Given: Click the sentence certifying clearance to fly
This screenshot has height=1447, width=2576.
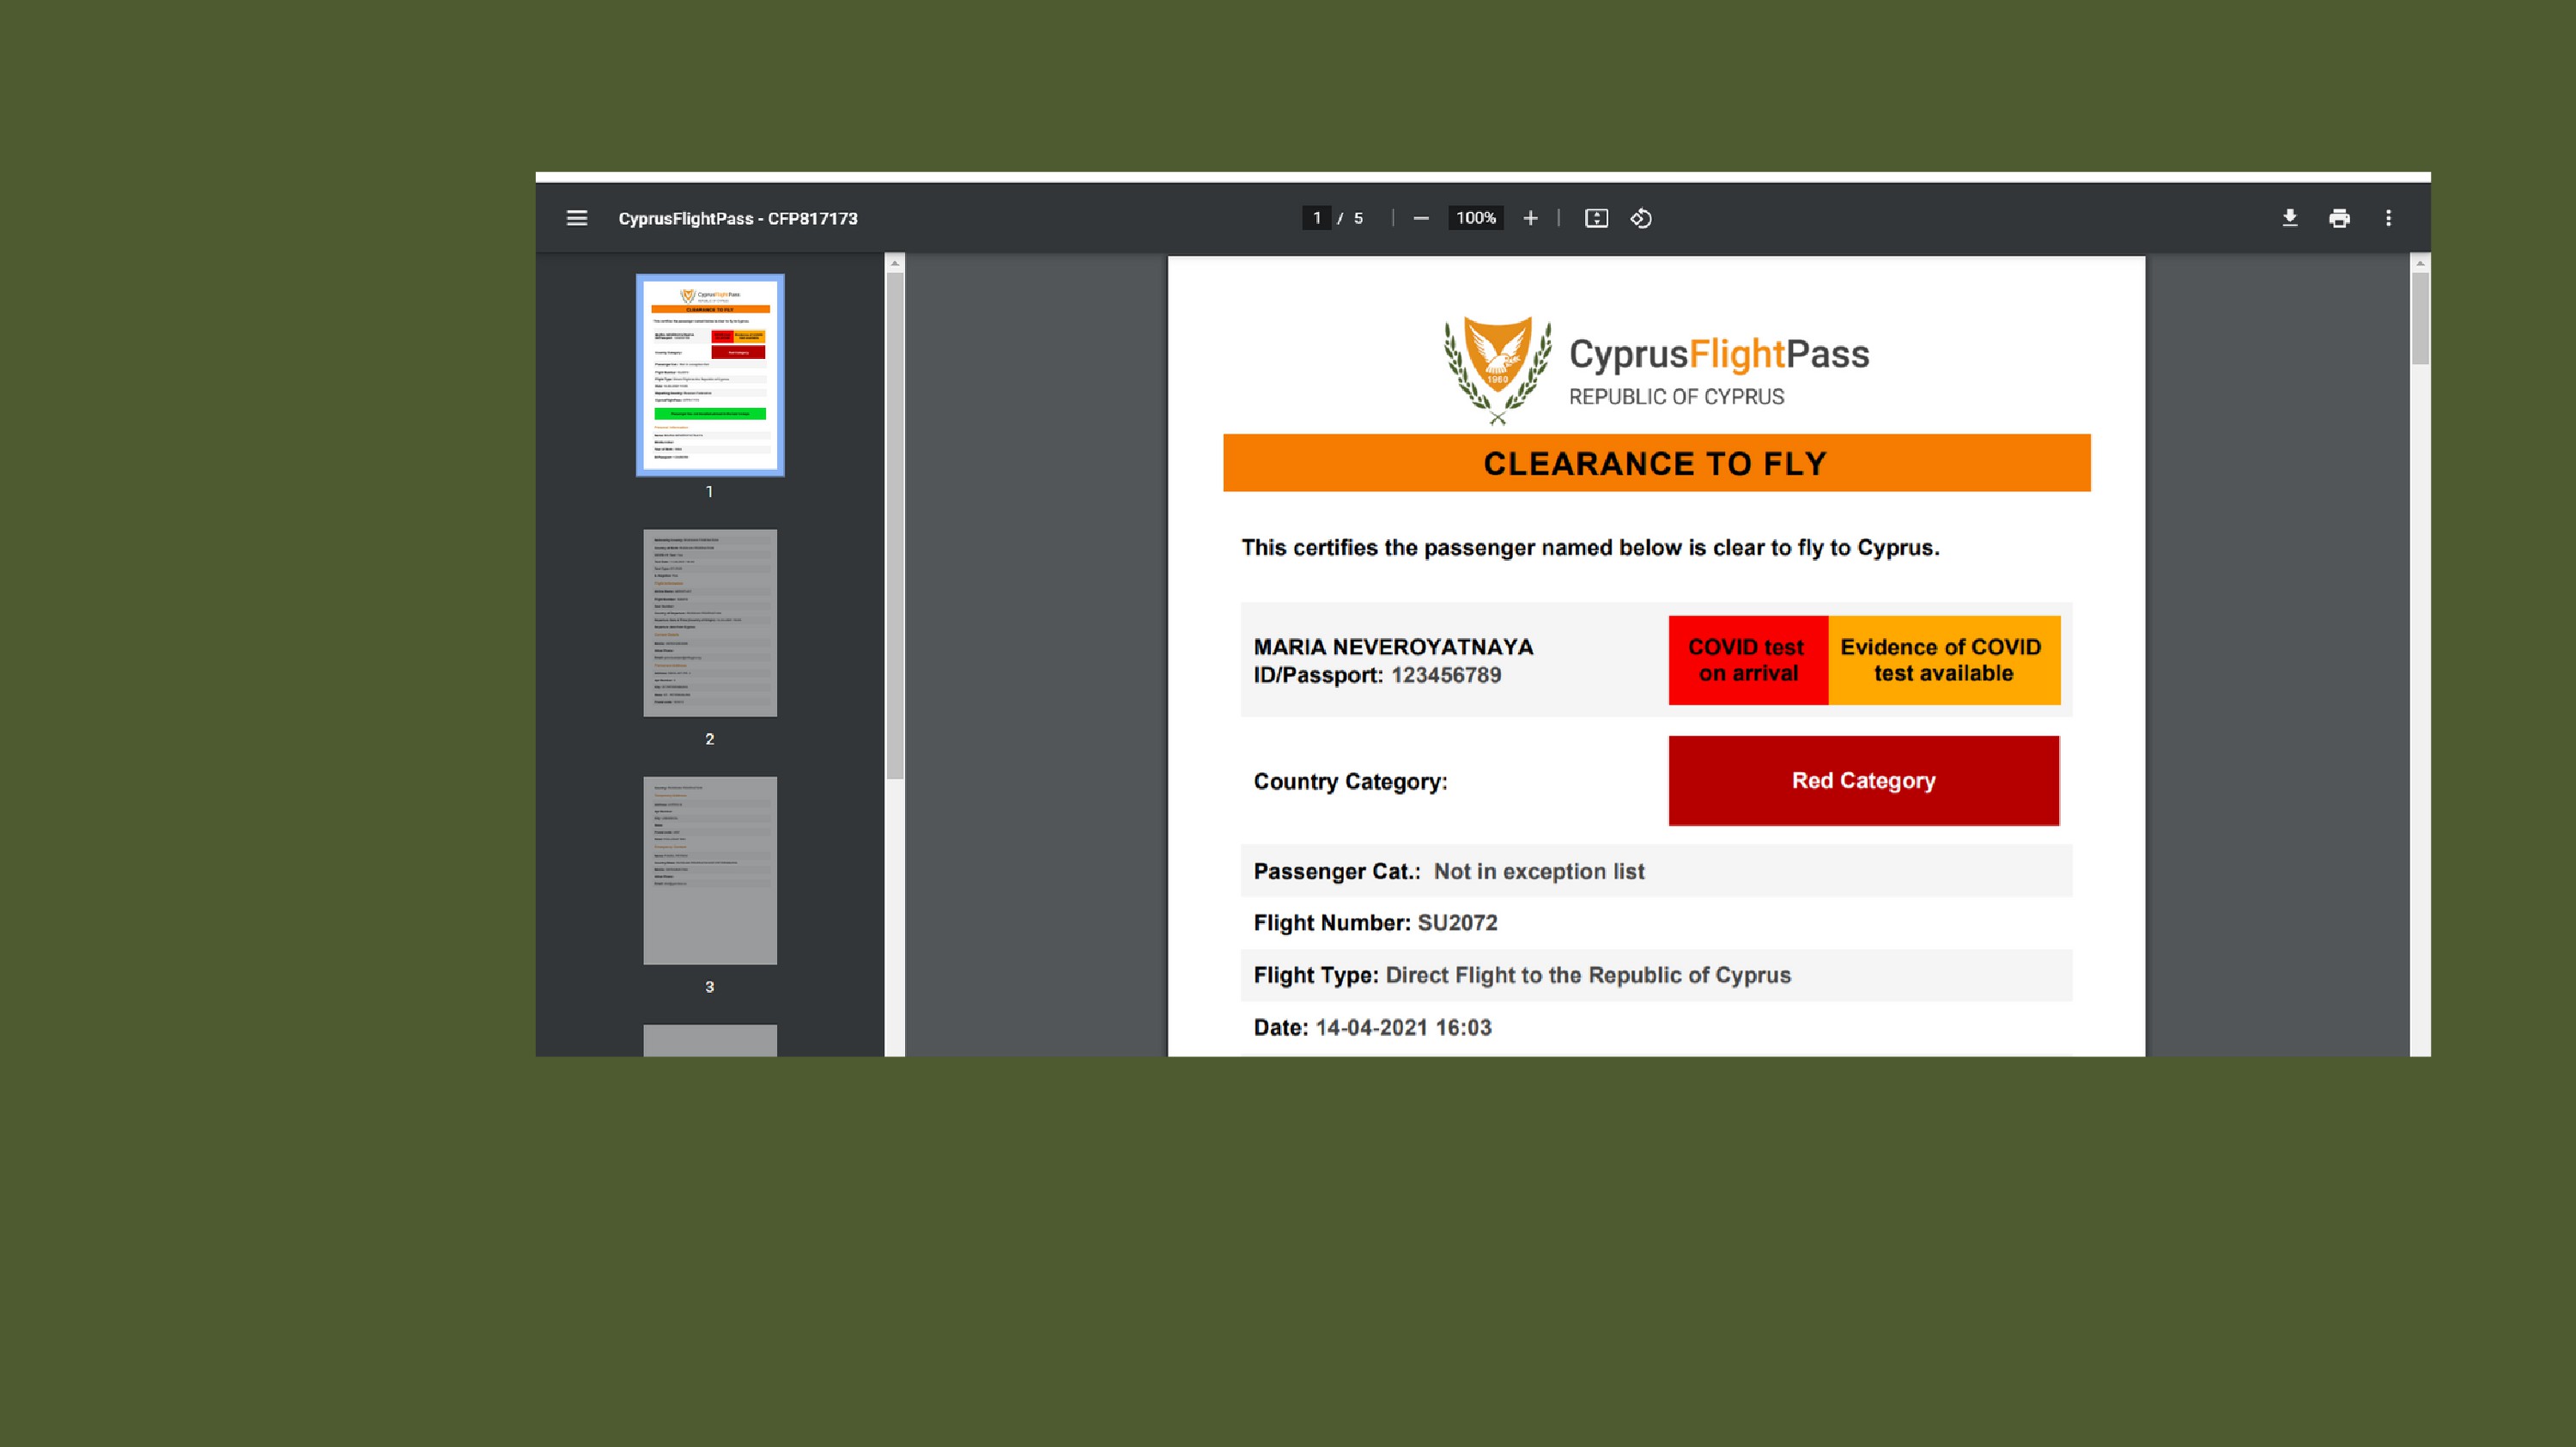Looking at the screenshot, I should (1590, 548).
